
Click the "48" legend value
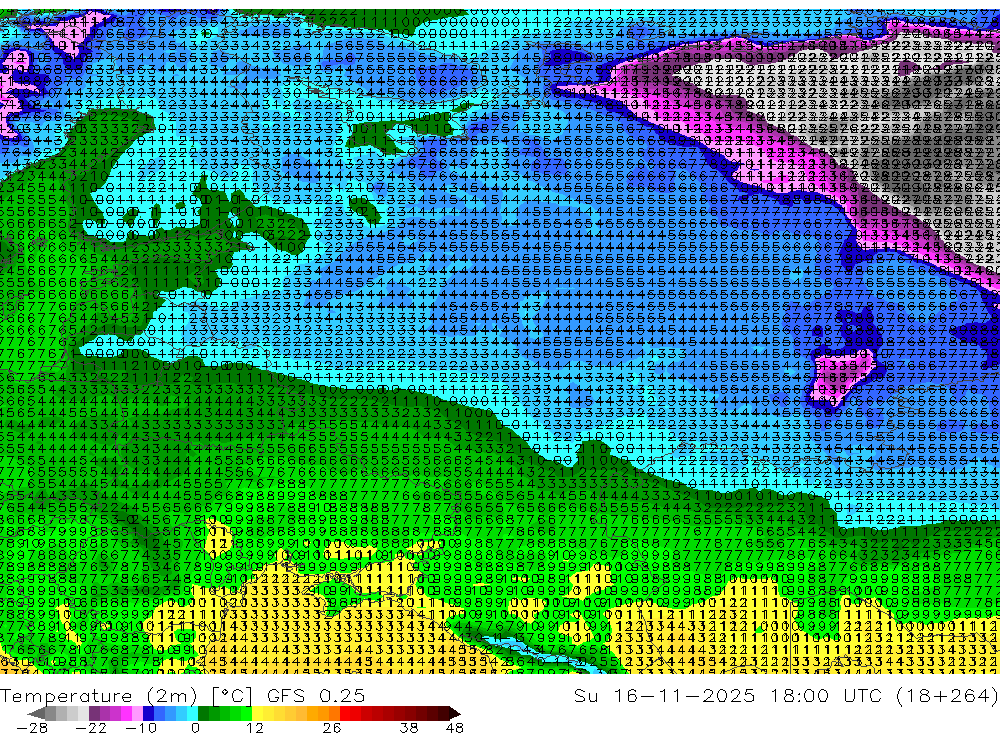pos(455,727)
